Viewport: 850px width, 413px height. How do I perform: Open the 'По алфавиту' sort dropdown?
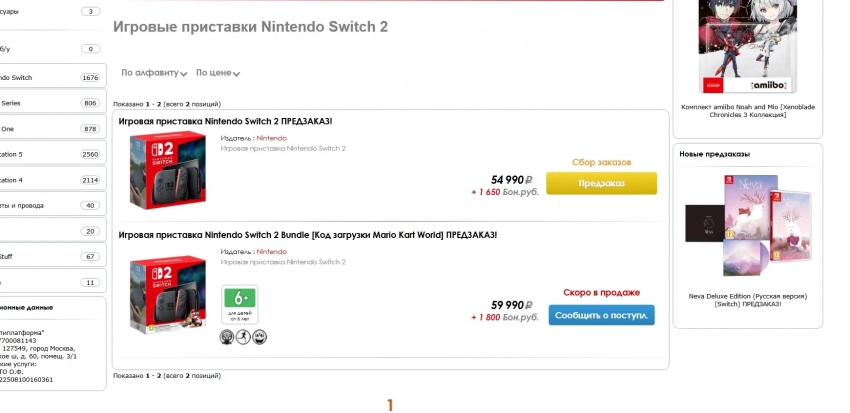click(x=154, y=73)
